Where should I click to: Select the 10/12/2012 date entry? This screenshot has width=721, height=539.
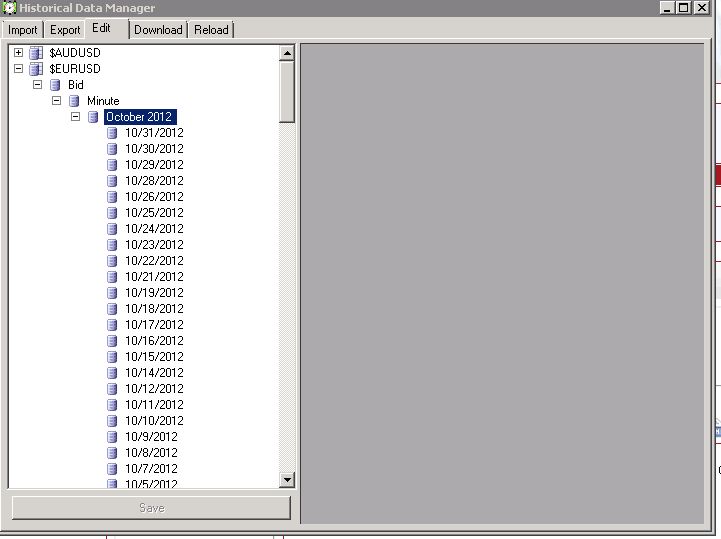point(154,389)
